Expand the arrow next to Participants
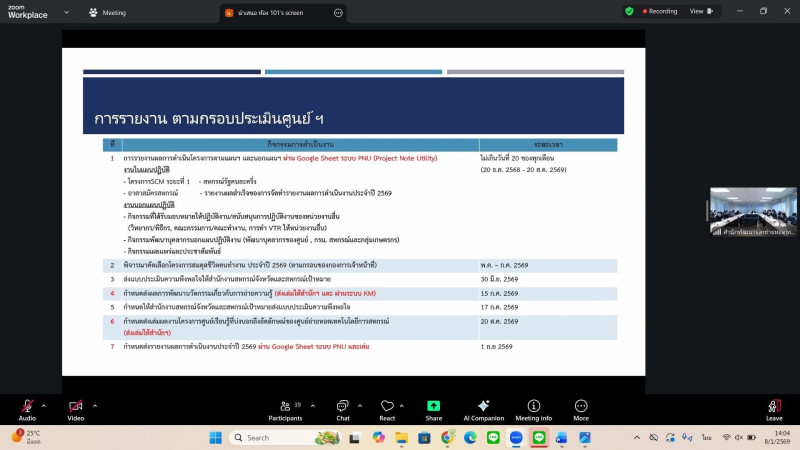 (312, 405)
